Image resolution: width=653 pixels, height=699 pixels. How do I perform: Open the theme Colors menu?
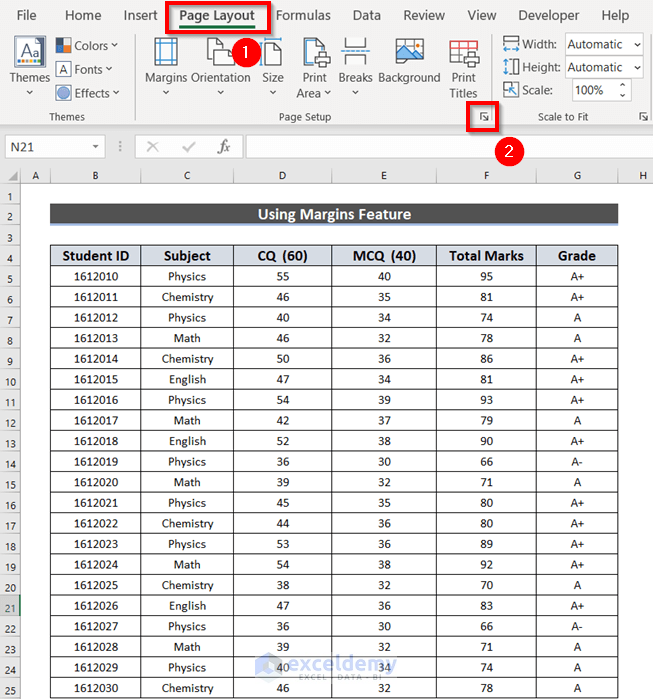pyautogui.click(x=87, y=45)
